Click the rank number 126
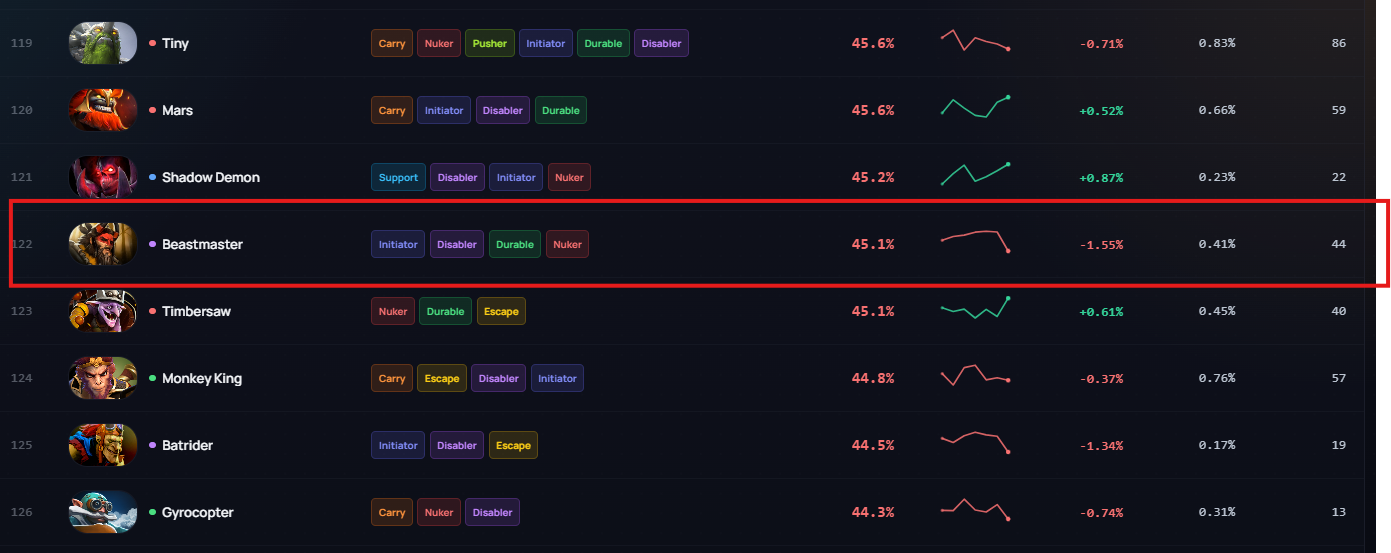Image resolution: width=1391 pixels, height=553 pixels. pyautogui.click(x=21, y=512)
